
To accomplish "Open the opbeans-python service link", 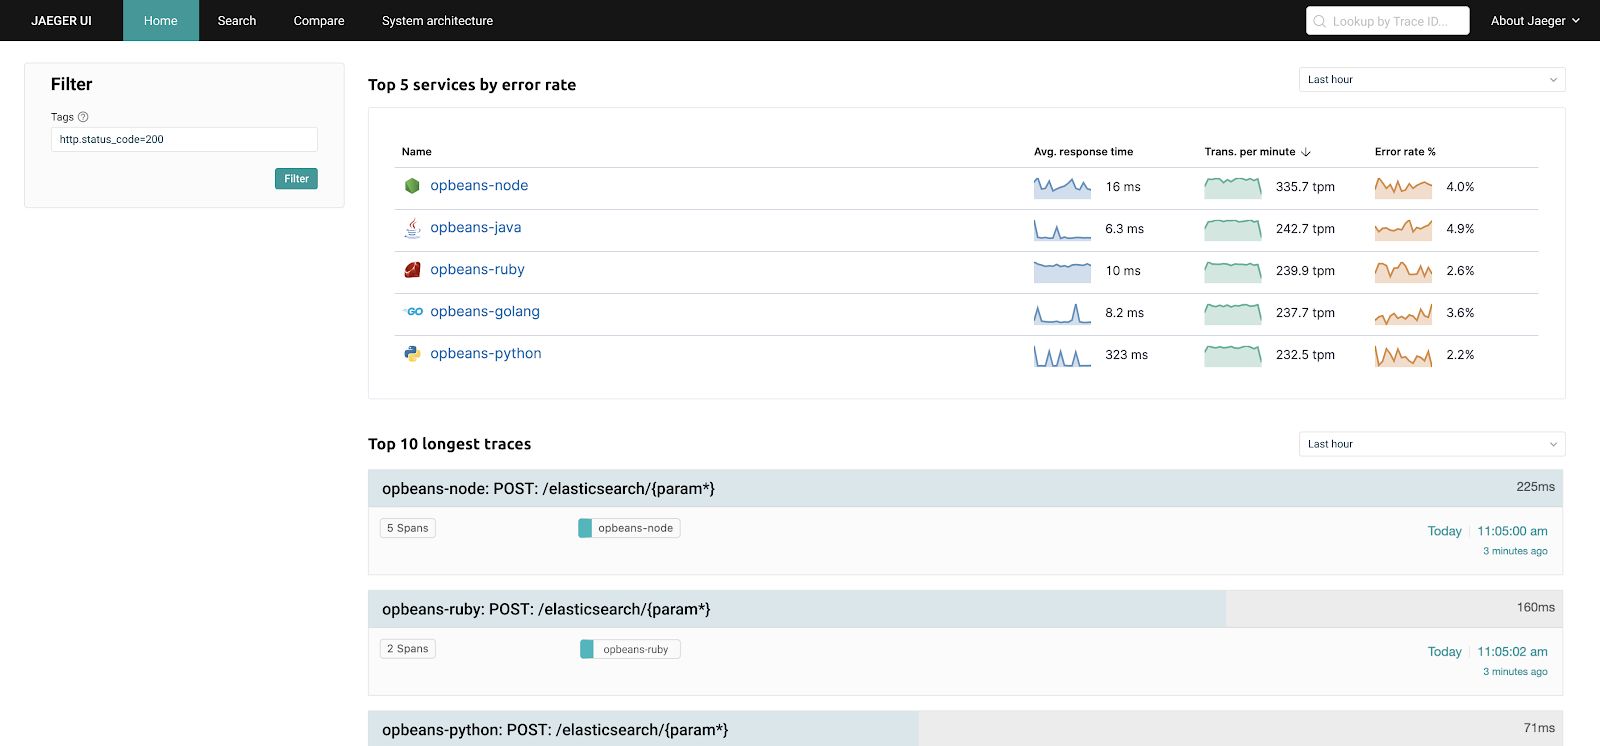I will pyautogui.click(x=486, y=354).
